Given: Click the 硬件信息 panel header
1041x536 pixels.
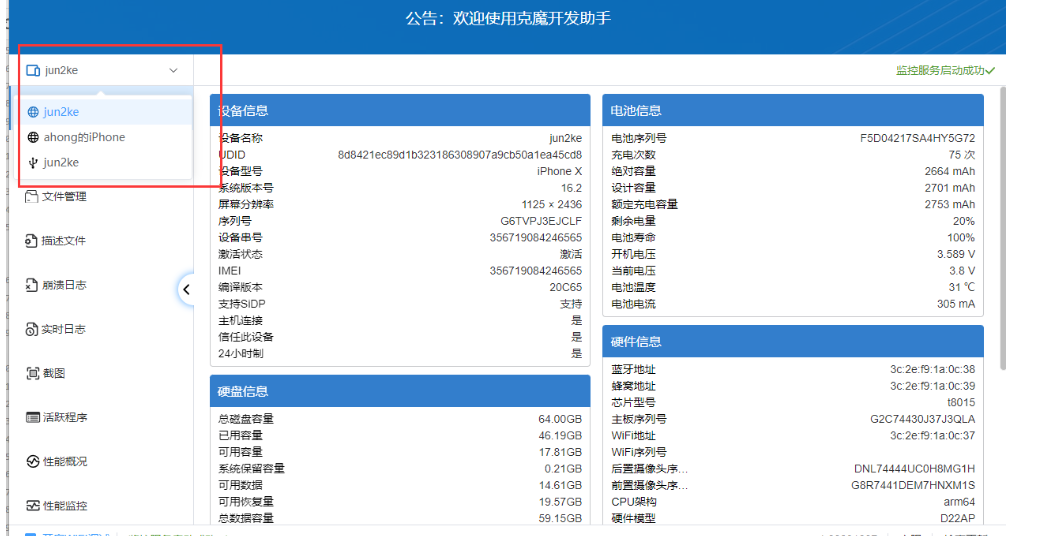Looking at the screenshot, I should [x=793, y=341].
